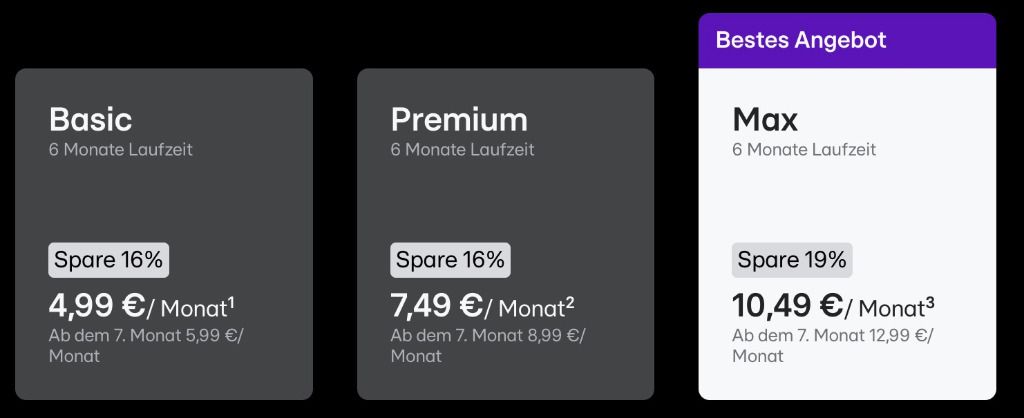Click the Max plan title

[x=765, y=120]
